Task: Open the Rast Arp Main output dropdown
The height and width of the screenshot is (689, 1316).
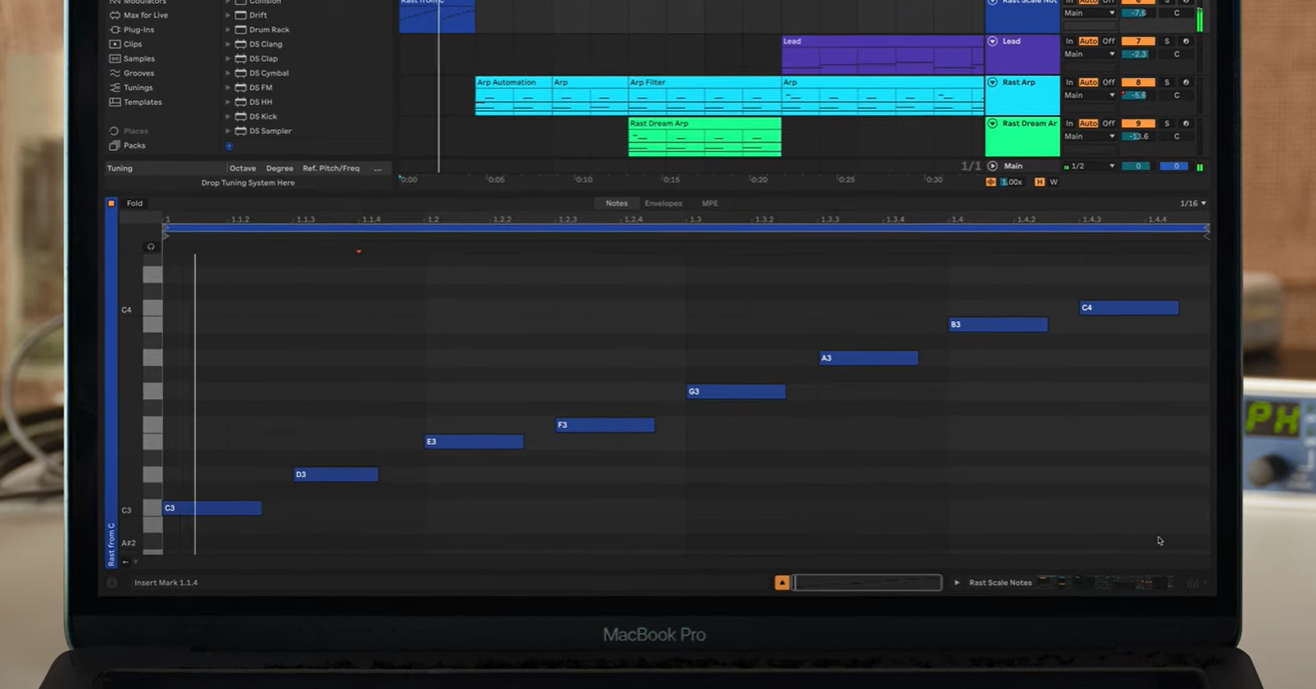Action: click(1089, 95)
